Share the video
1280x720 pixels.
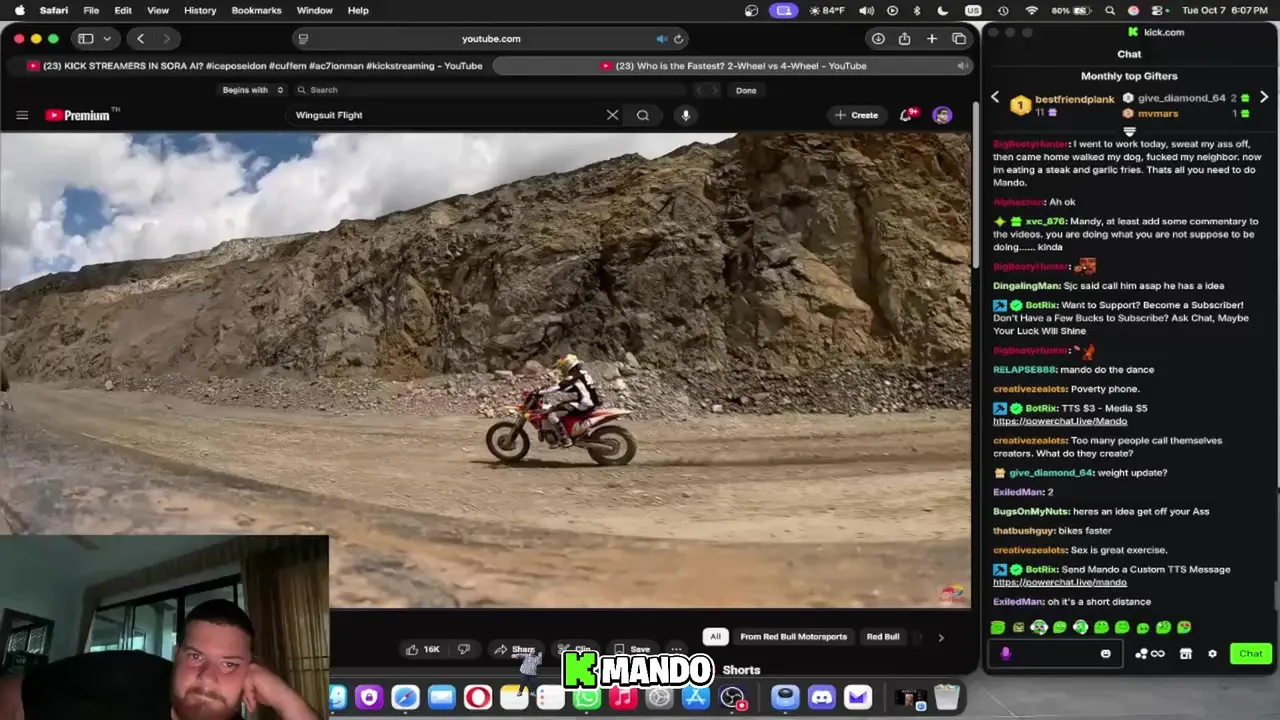(x=514, y=649)
